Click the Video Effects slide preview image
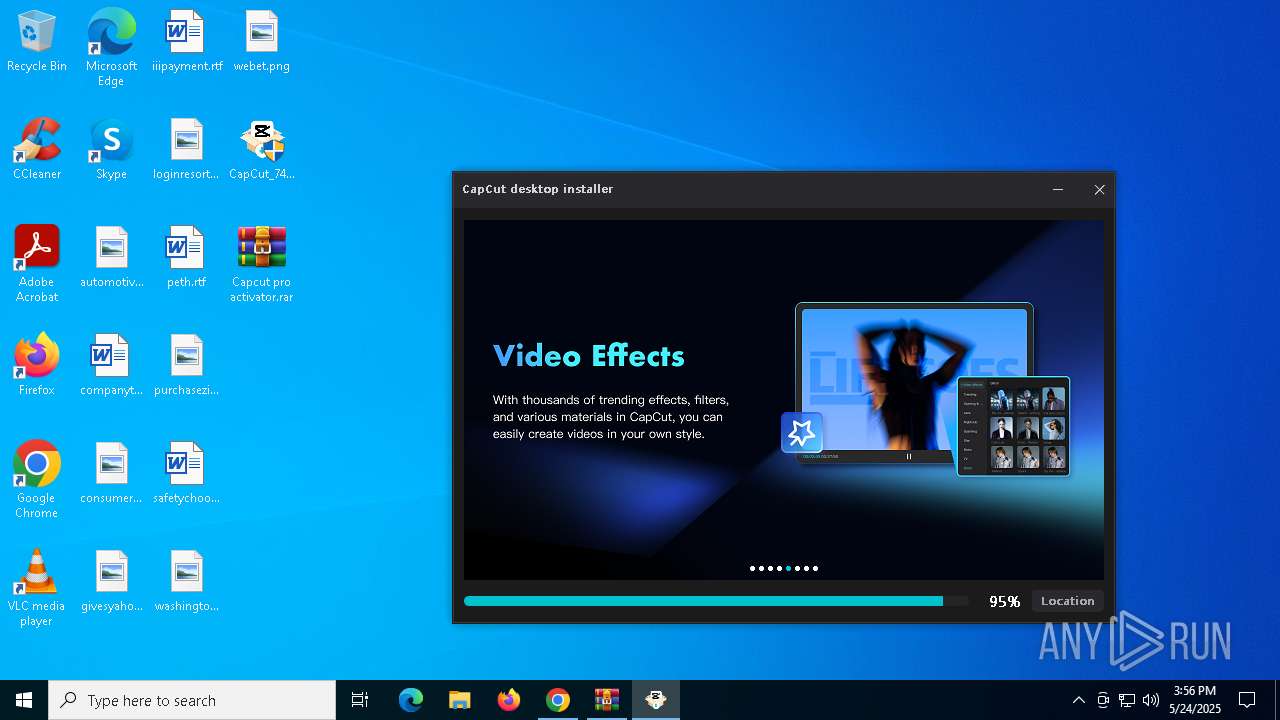Image resolution: width=1280 pixels, height=720 pixels. [925, 390]
